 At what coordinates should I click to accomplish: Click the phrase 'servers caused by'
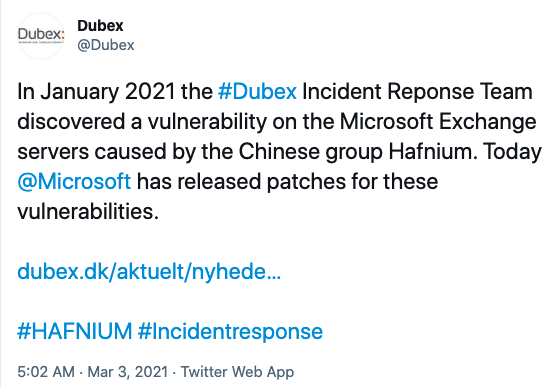point(106,152)
